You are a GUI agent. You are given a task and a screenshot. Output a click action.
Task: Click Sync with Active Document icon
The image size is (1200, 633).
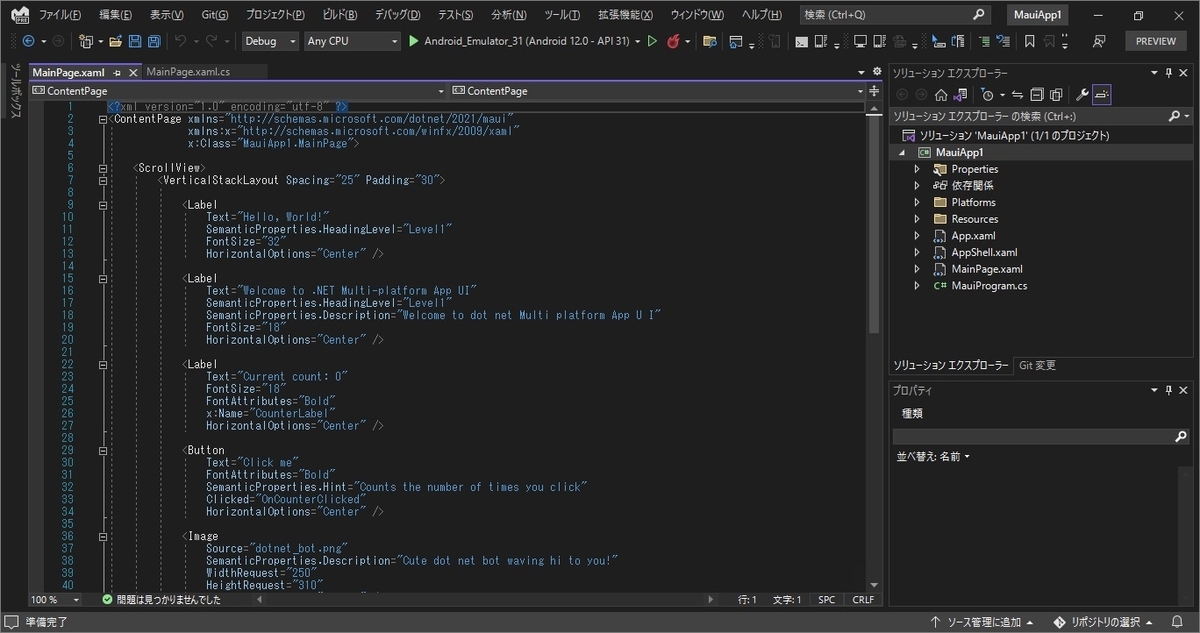coord(1017,95)
